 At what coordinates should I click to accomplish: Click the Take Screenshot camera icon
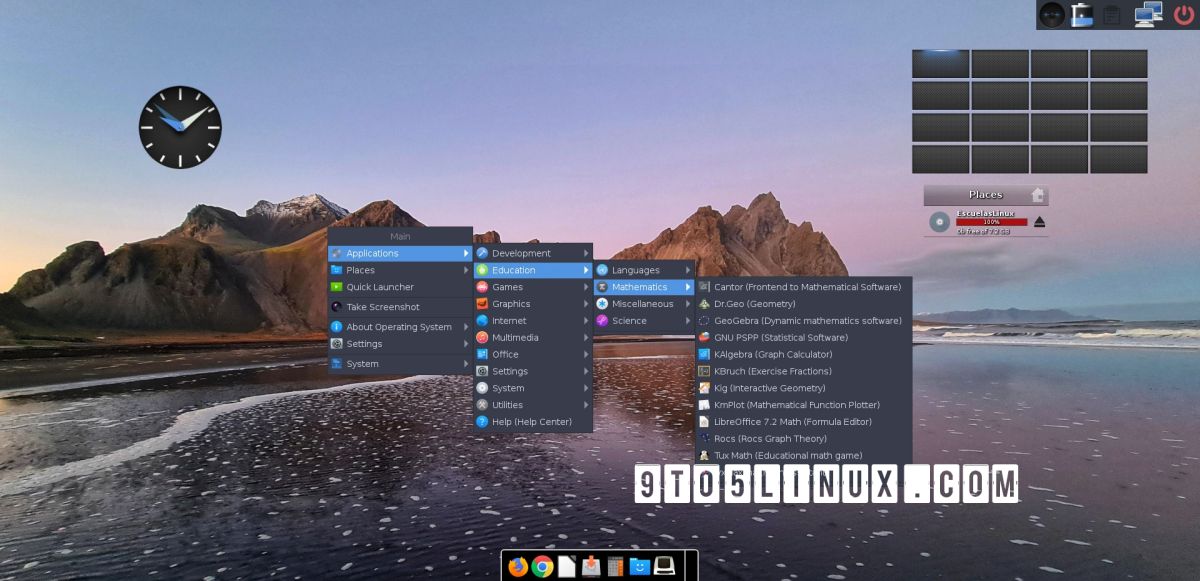click(336, 307)
